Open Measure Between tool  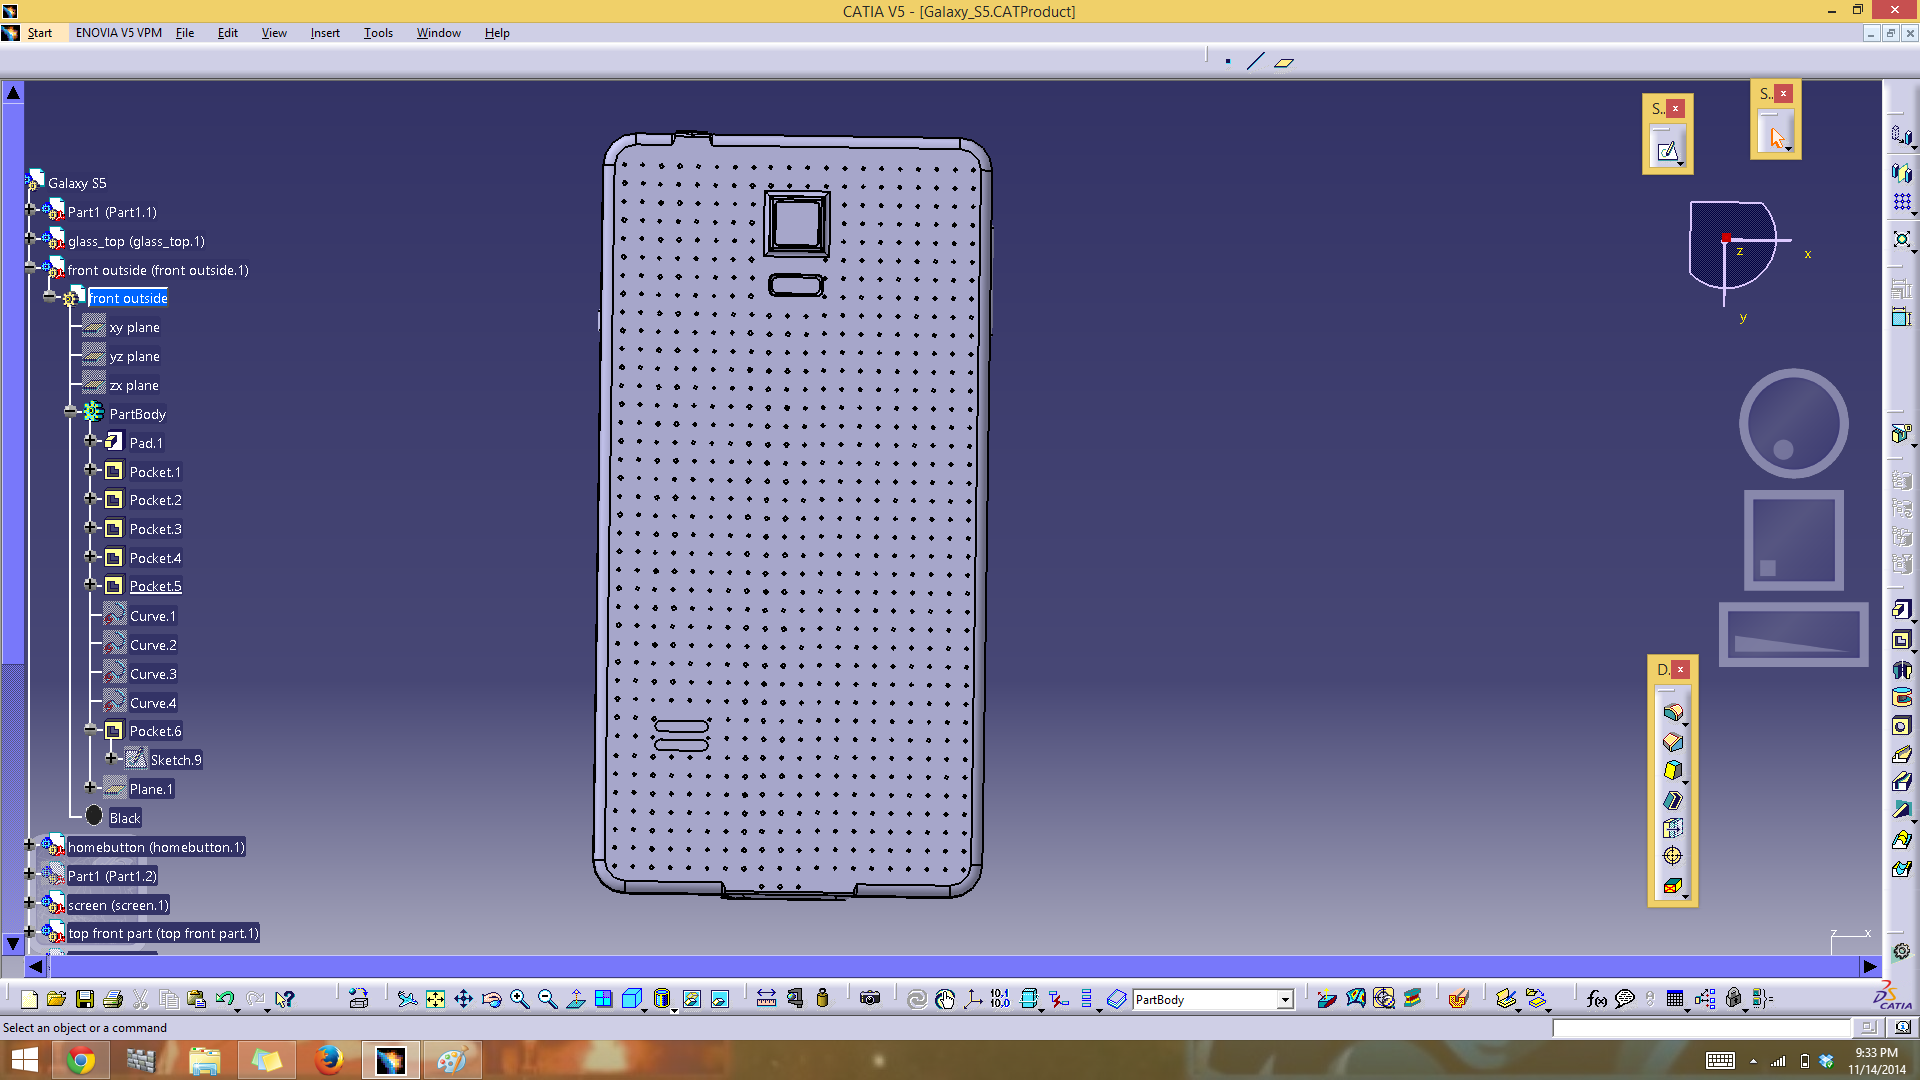[x=766, y=999]
